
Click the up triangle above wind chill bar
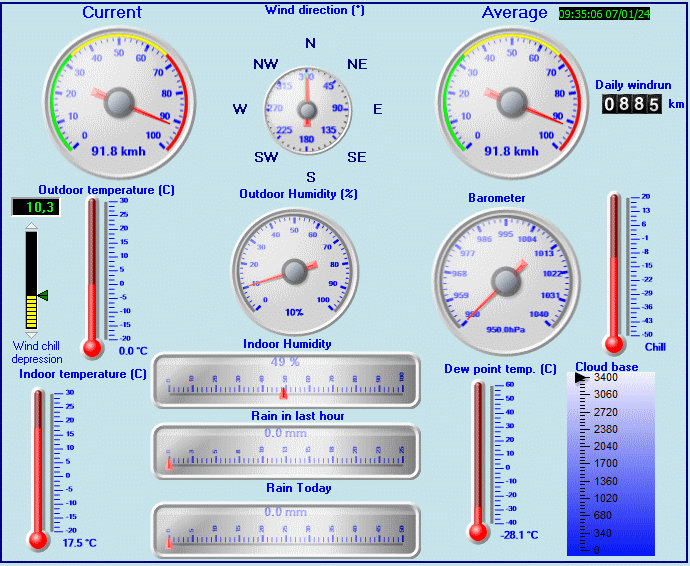tap(31, 226)
